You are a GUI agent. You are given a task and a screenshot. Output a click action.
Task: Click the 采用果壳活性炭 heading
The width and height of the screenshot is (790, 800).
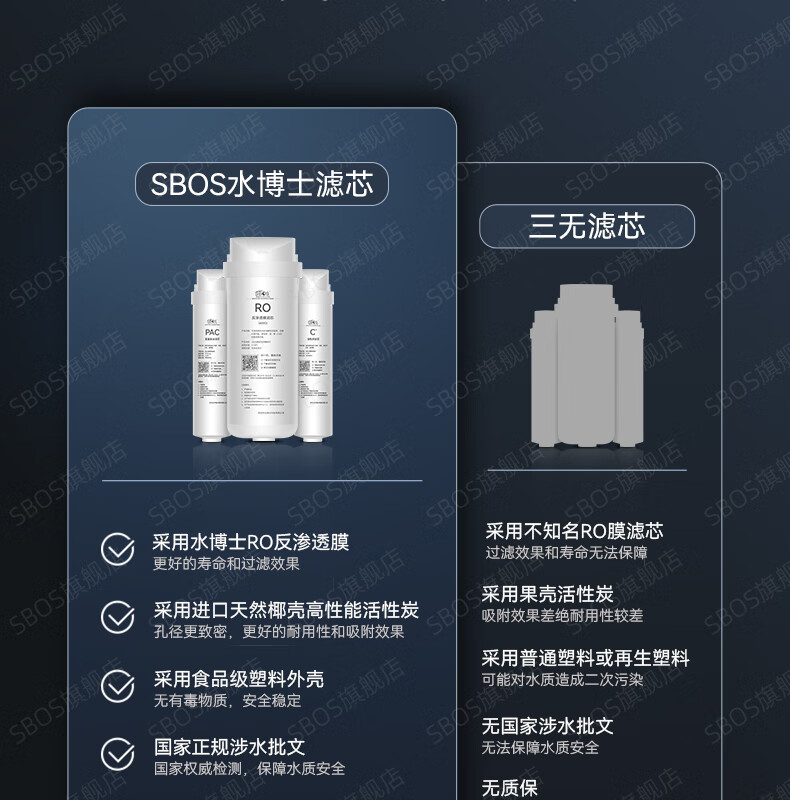pos(548,594)
